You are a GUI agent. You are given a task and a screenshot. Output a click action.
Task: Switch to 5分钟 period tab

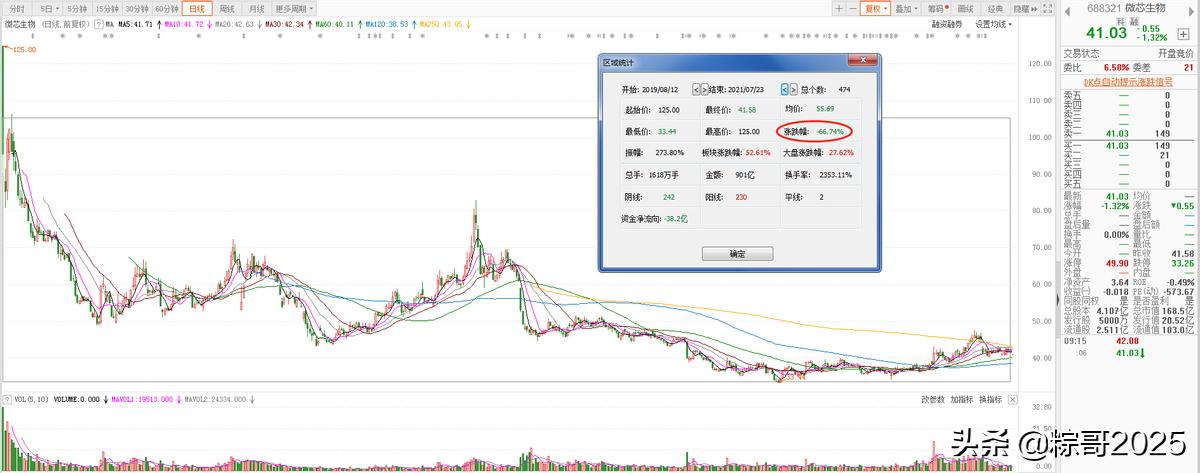point(77,8)
